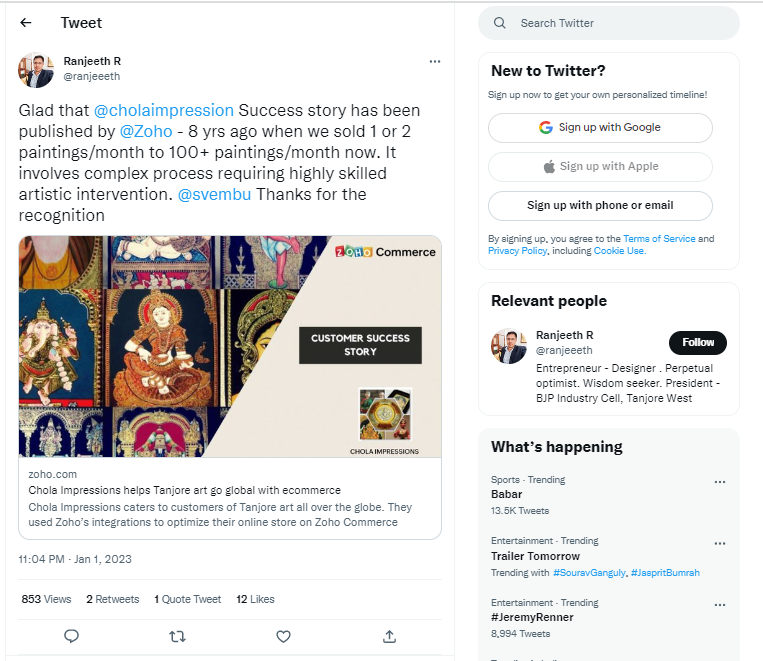Click the share upload icon
The image size is (763, 661).
click(x=389, y=636)
